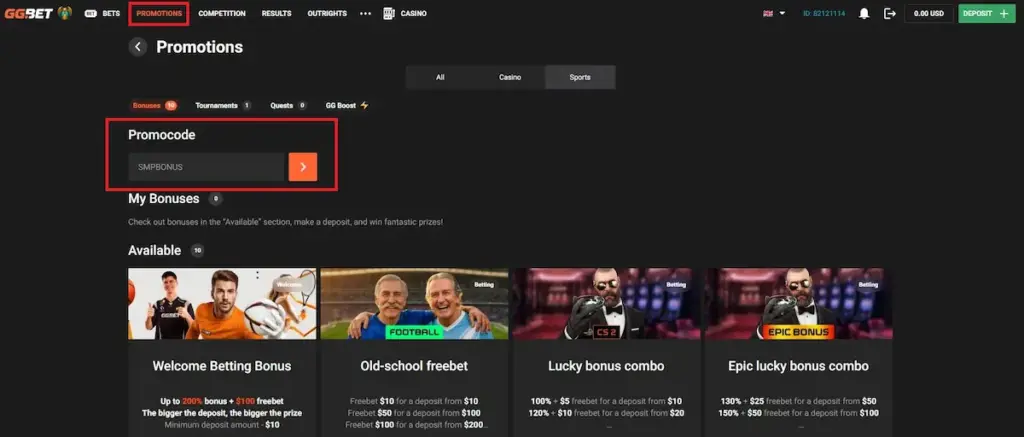Open the Casino section

(x=413, y=13)
